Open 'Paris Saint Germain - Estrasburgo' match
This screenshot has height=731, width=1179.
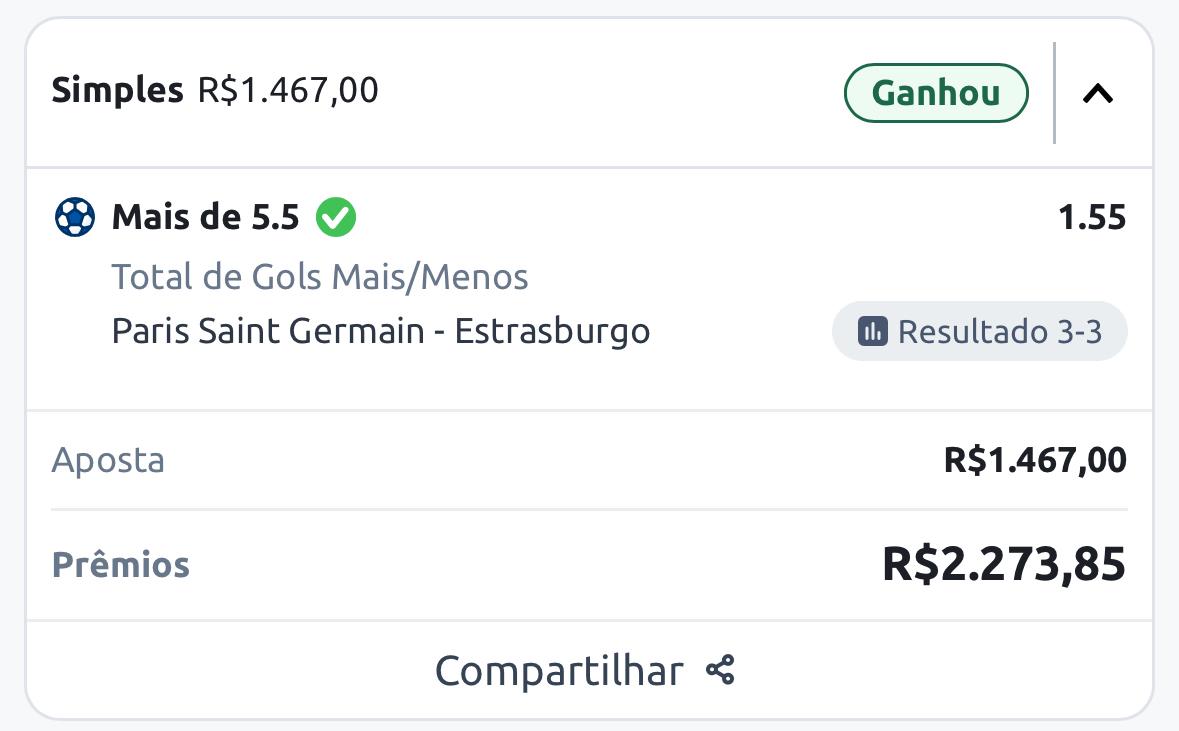381,331
